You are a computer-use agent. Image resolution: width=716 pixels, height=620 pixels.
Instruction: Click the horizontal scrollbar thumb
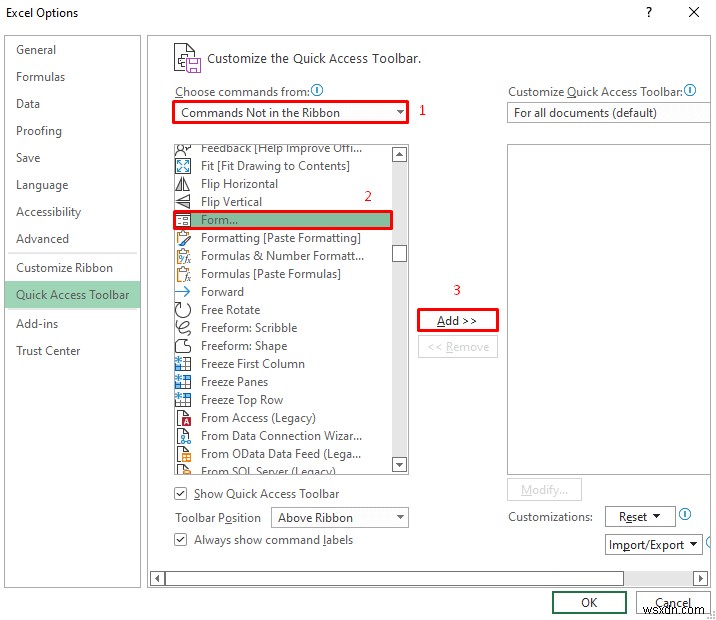(394, 578)
